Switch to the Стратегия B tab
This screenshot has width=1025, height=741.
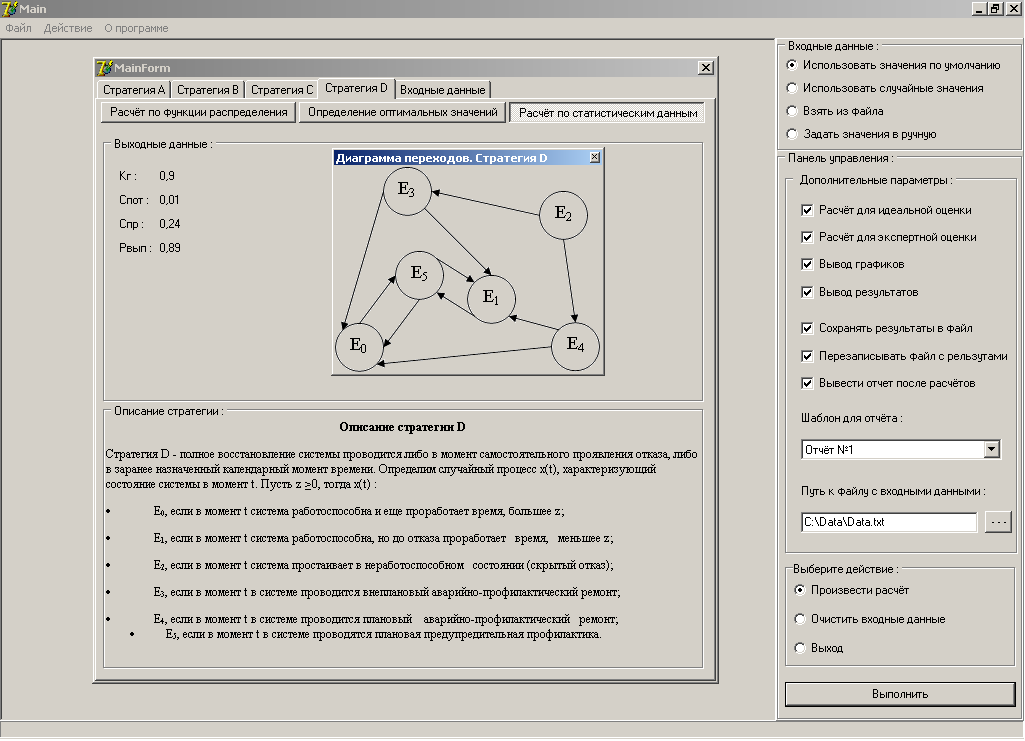pyautogui.click(x=208, y=90)
